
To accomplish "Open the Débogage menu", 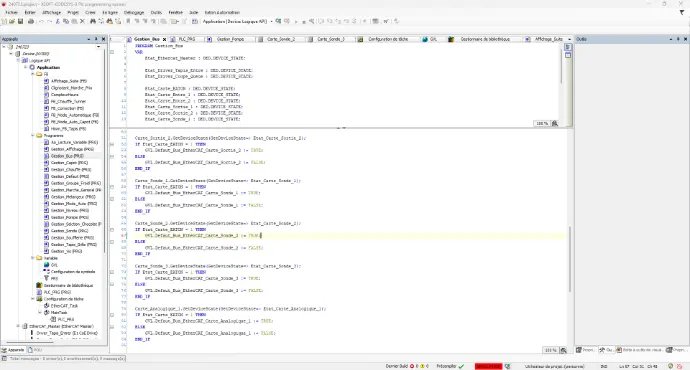I will (x=134, y=12).
